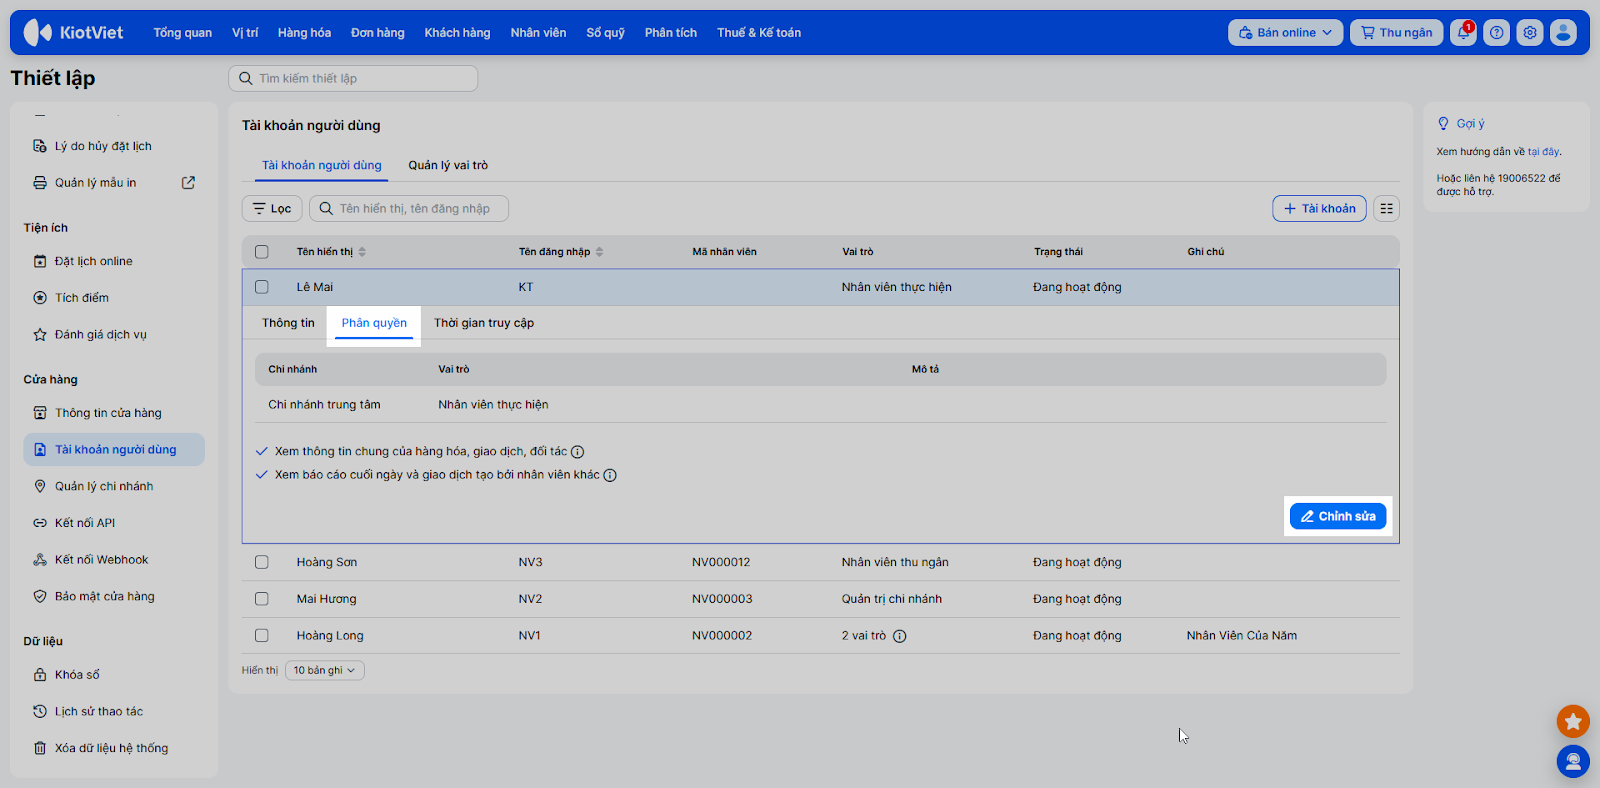
Task: Switch to Quản lý vai trò tab
Action: 448,166
